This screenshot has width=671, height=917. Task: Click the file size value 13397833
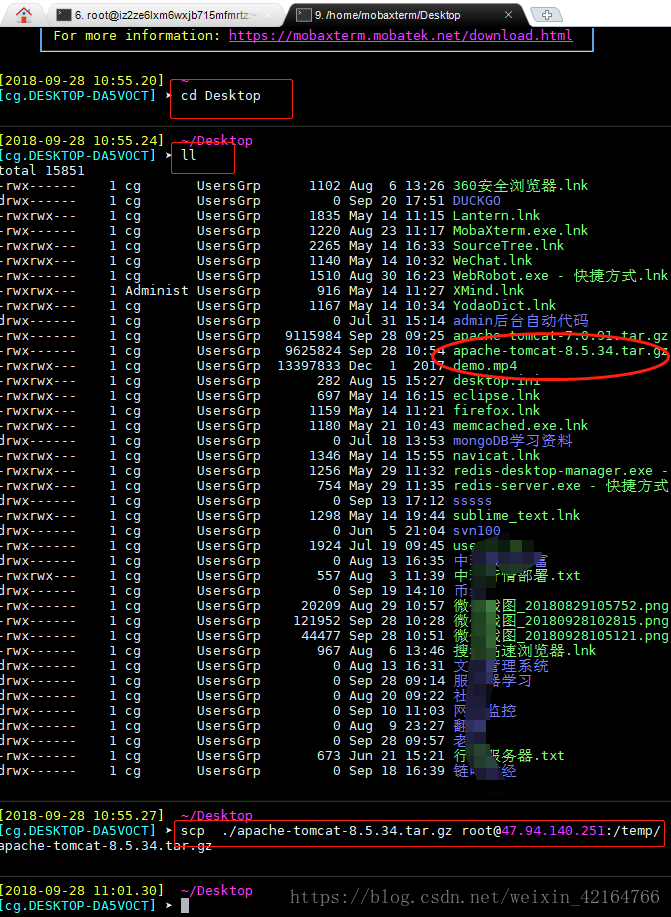(x=309, y=366)
